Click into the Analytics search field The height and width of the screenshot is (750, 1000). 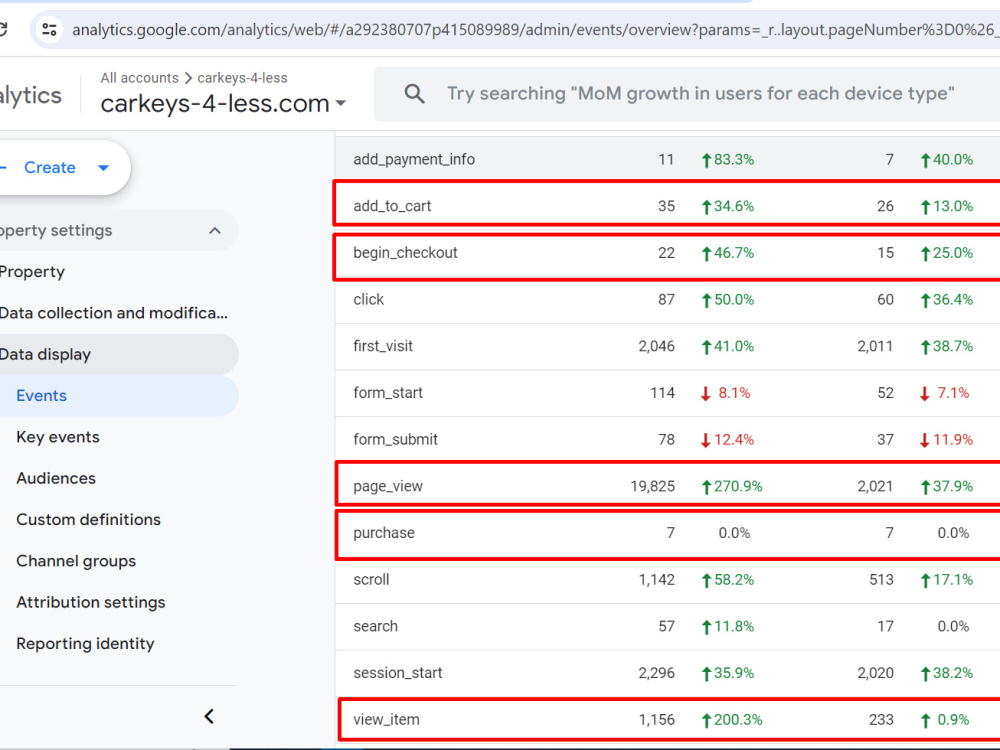pos(700,94)
